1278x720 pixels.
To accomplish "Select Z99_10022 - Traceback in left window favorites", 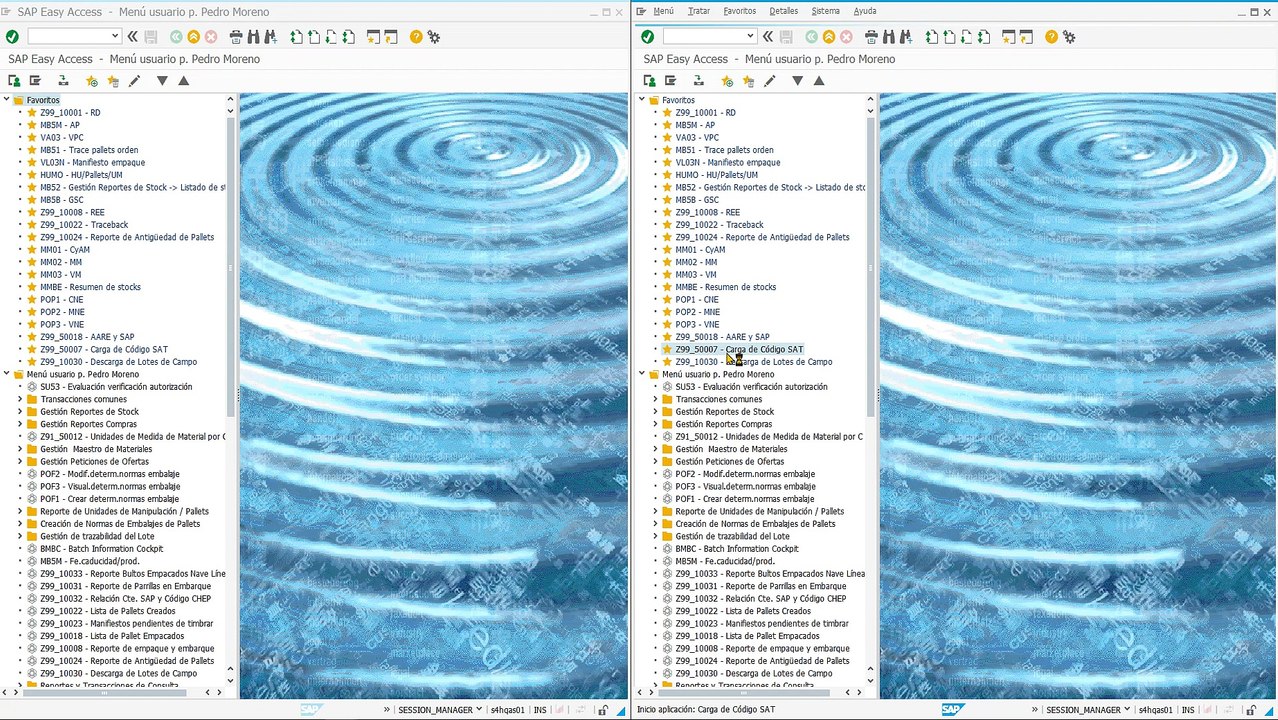I will 84,225.
